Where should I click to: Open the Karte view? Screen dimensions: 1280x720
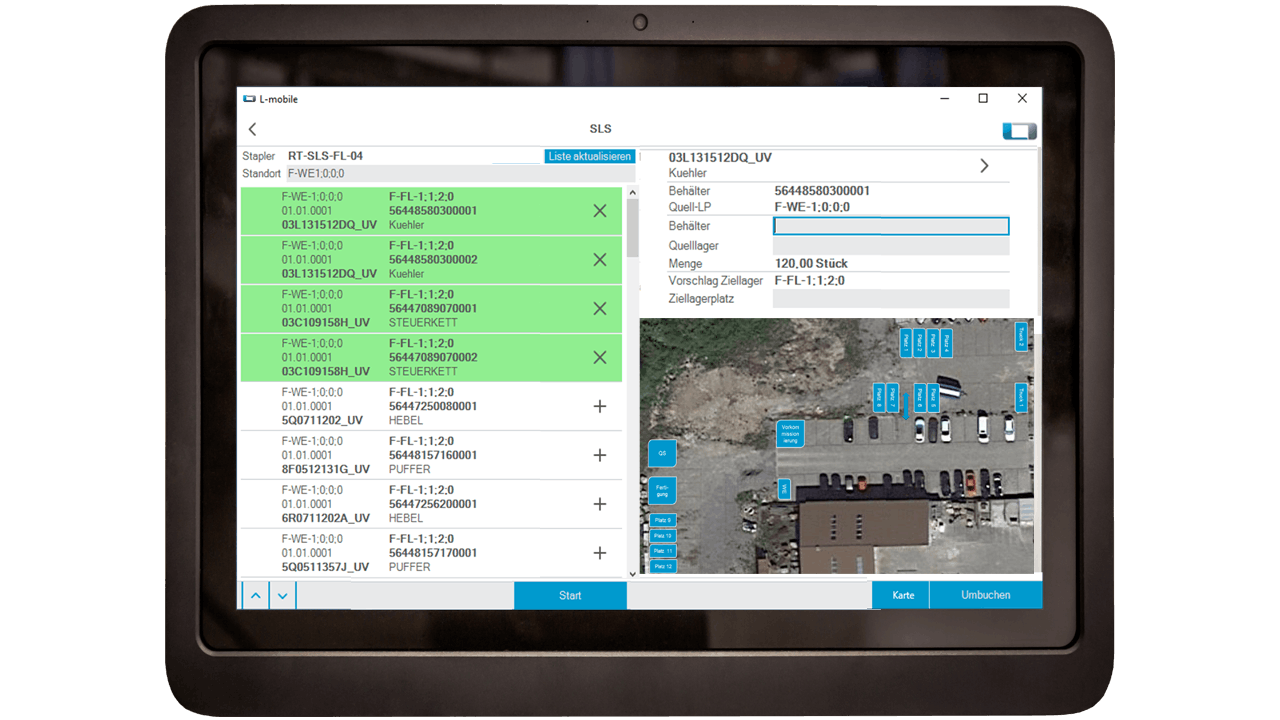tap(902, 595)
